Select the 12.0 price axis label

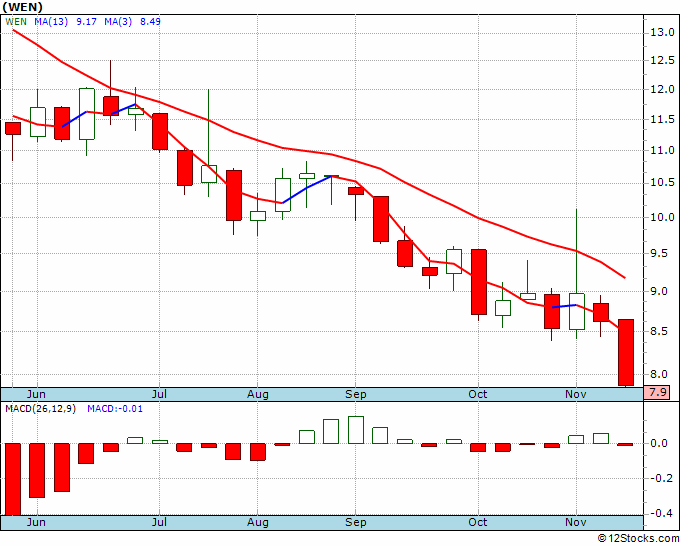(662, 89)
